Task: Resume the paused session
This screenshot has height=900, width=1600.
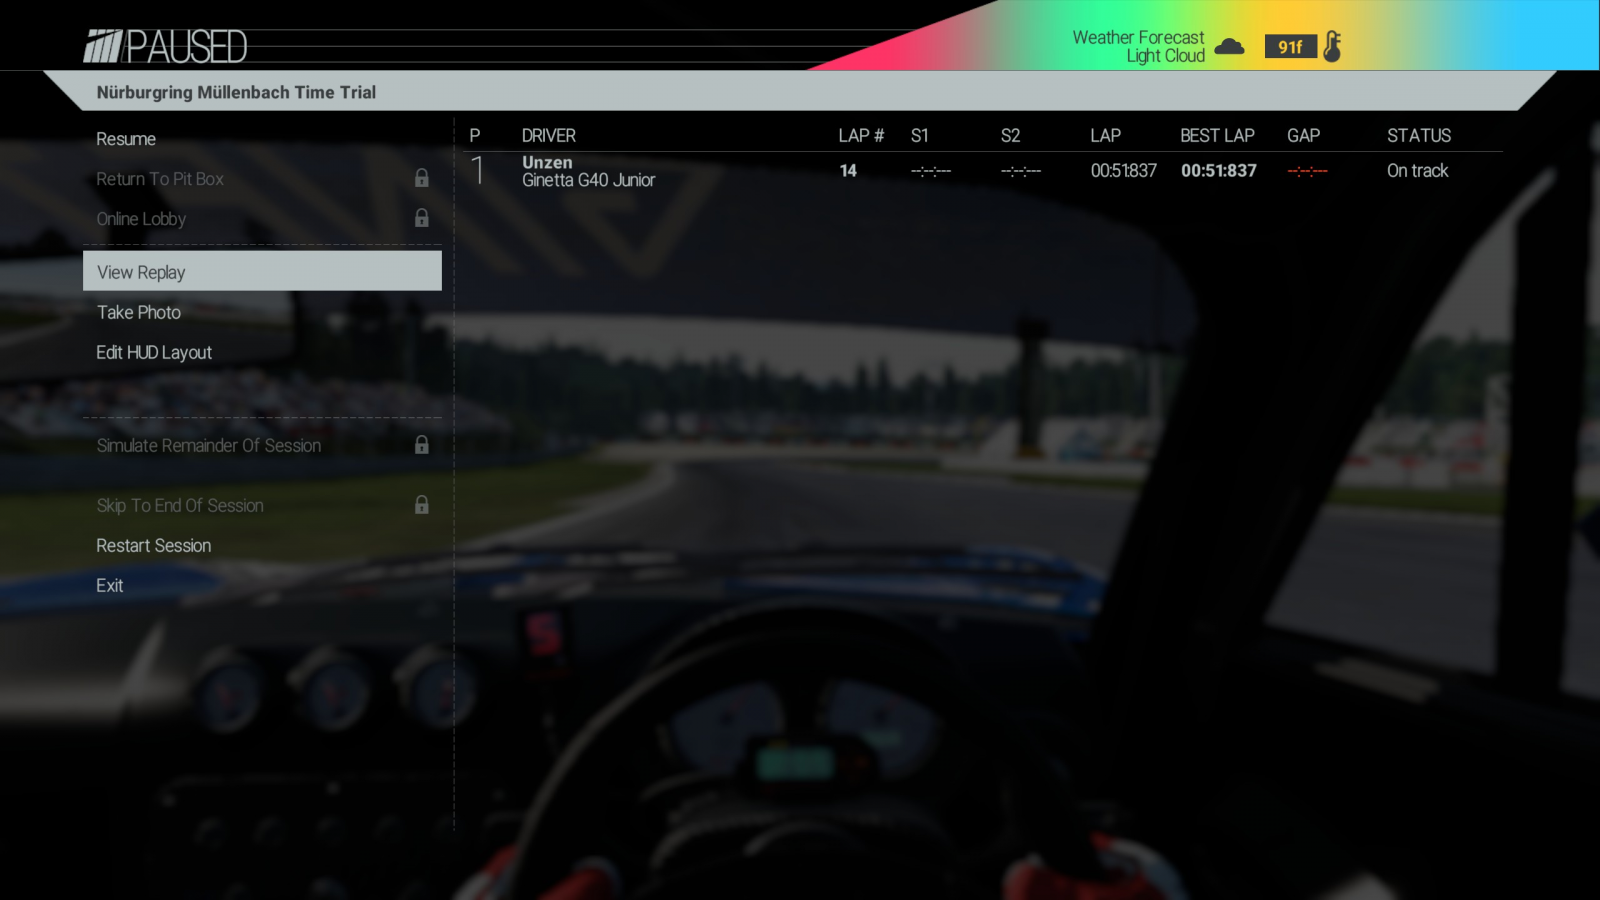Action: pyautogui.click(x=126, y=139)
